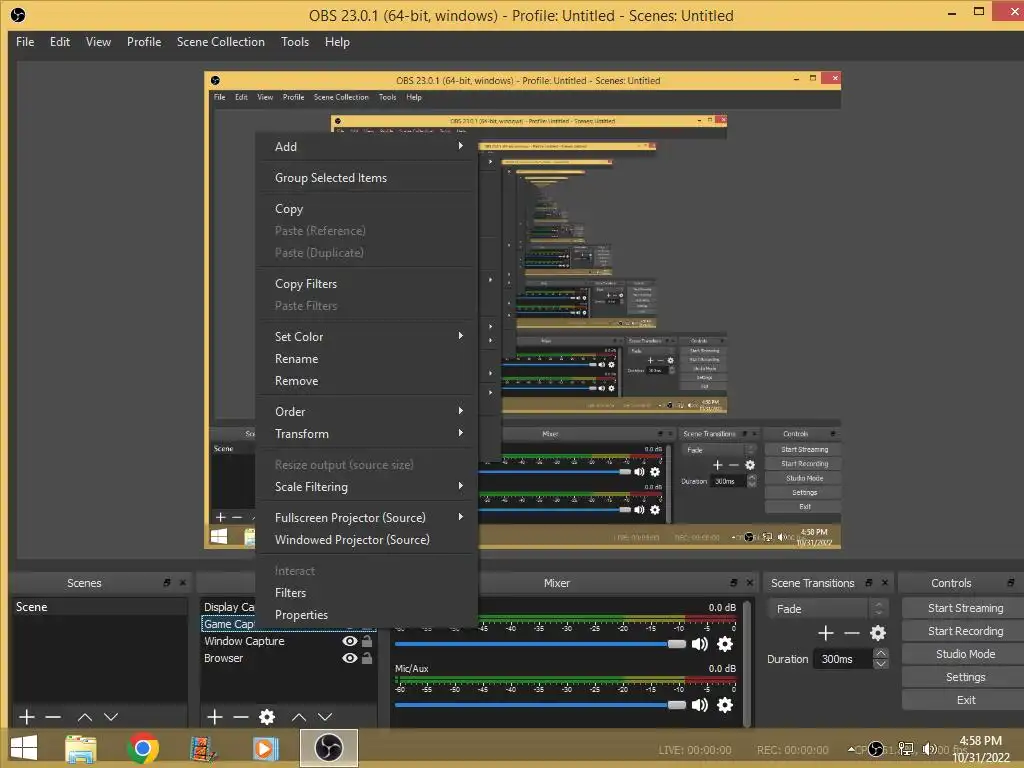The width and height of the screenshot is (1024, 768).
Task: Click the OBS icon in system tray
Action: tap(876, 749)
